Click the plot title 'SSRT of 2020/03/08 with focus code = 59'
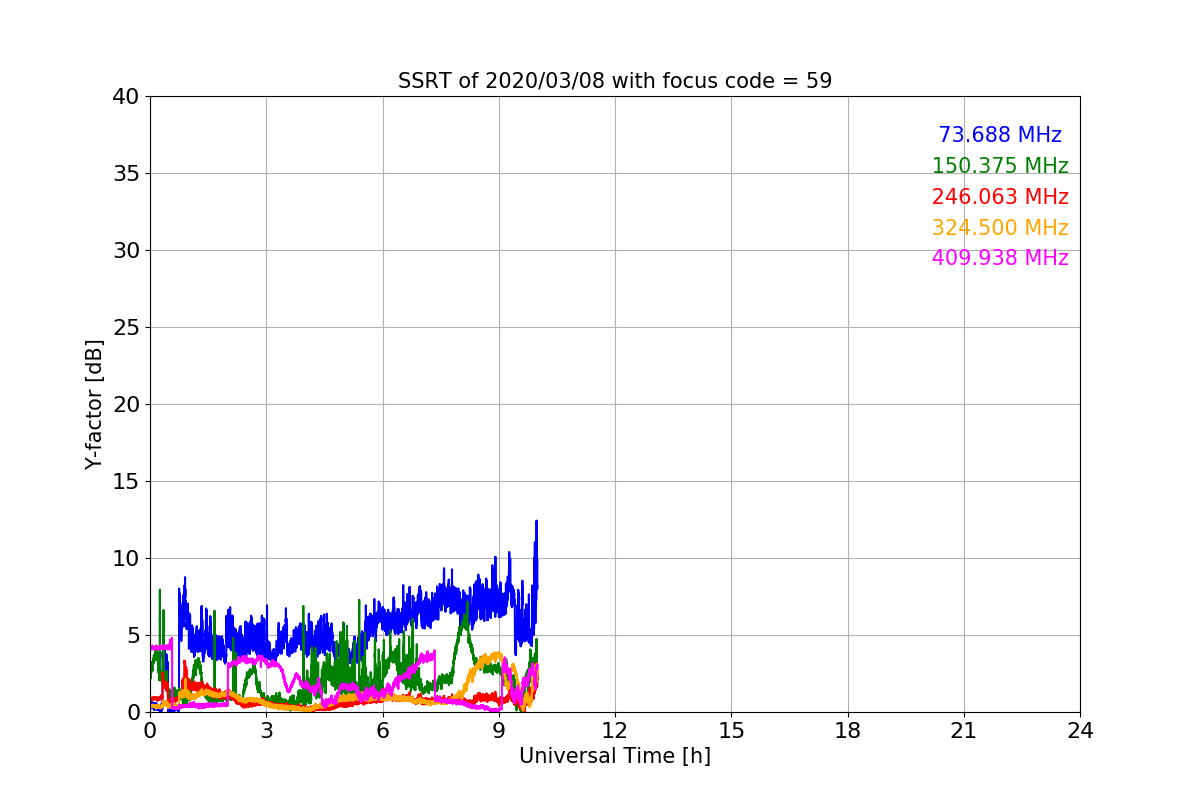Screen dimensions: 1200x800 tap(615, 81)
